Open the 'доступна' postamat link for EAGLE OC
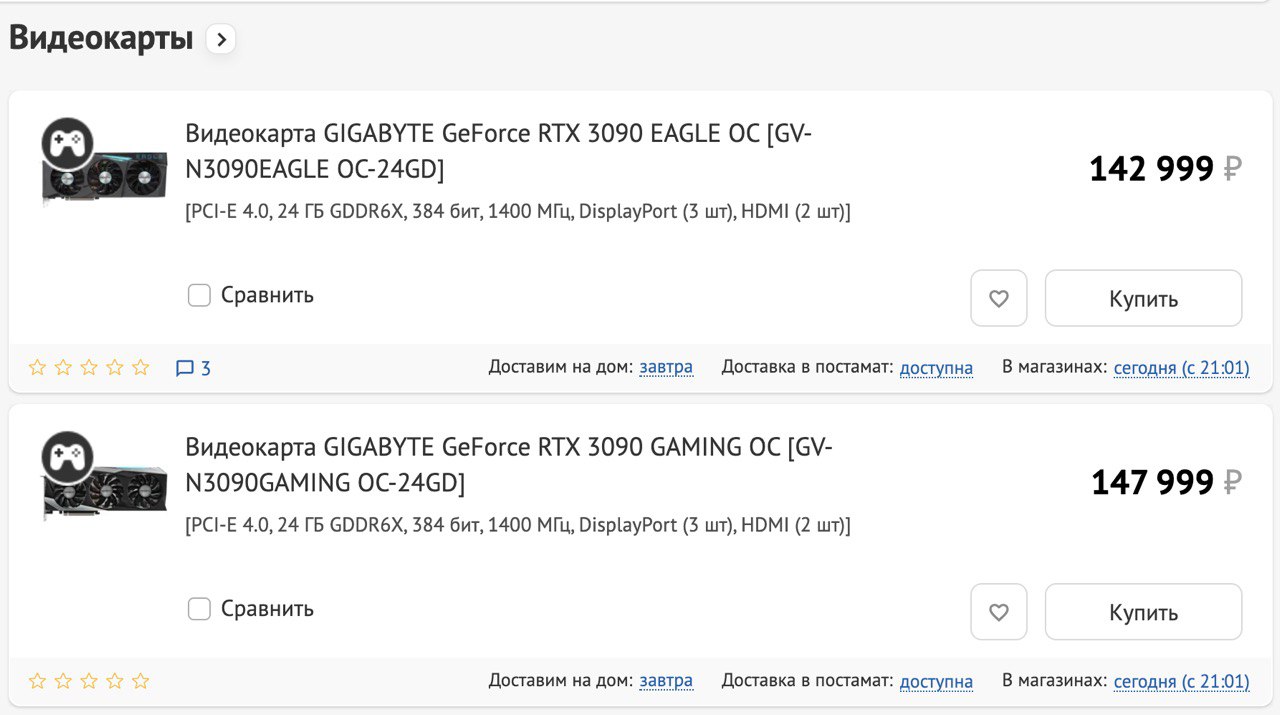The image size is (1280, 715). pyautogui.click(x=936, y=368)
